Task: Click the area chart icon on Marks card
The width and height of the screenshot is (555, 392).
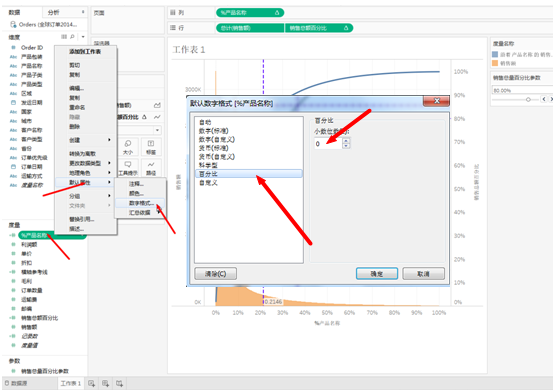Action: [157, 105]
